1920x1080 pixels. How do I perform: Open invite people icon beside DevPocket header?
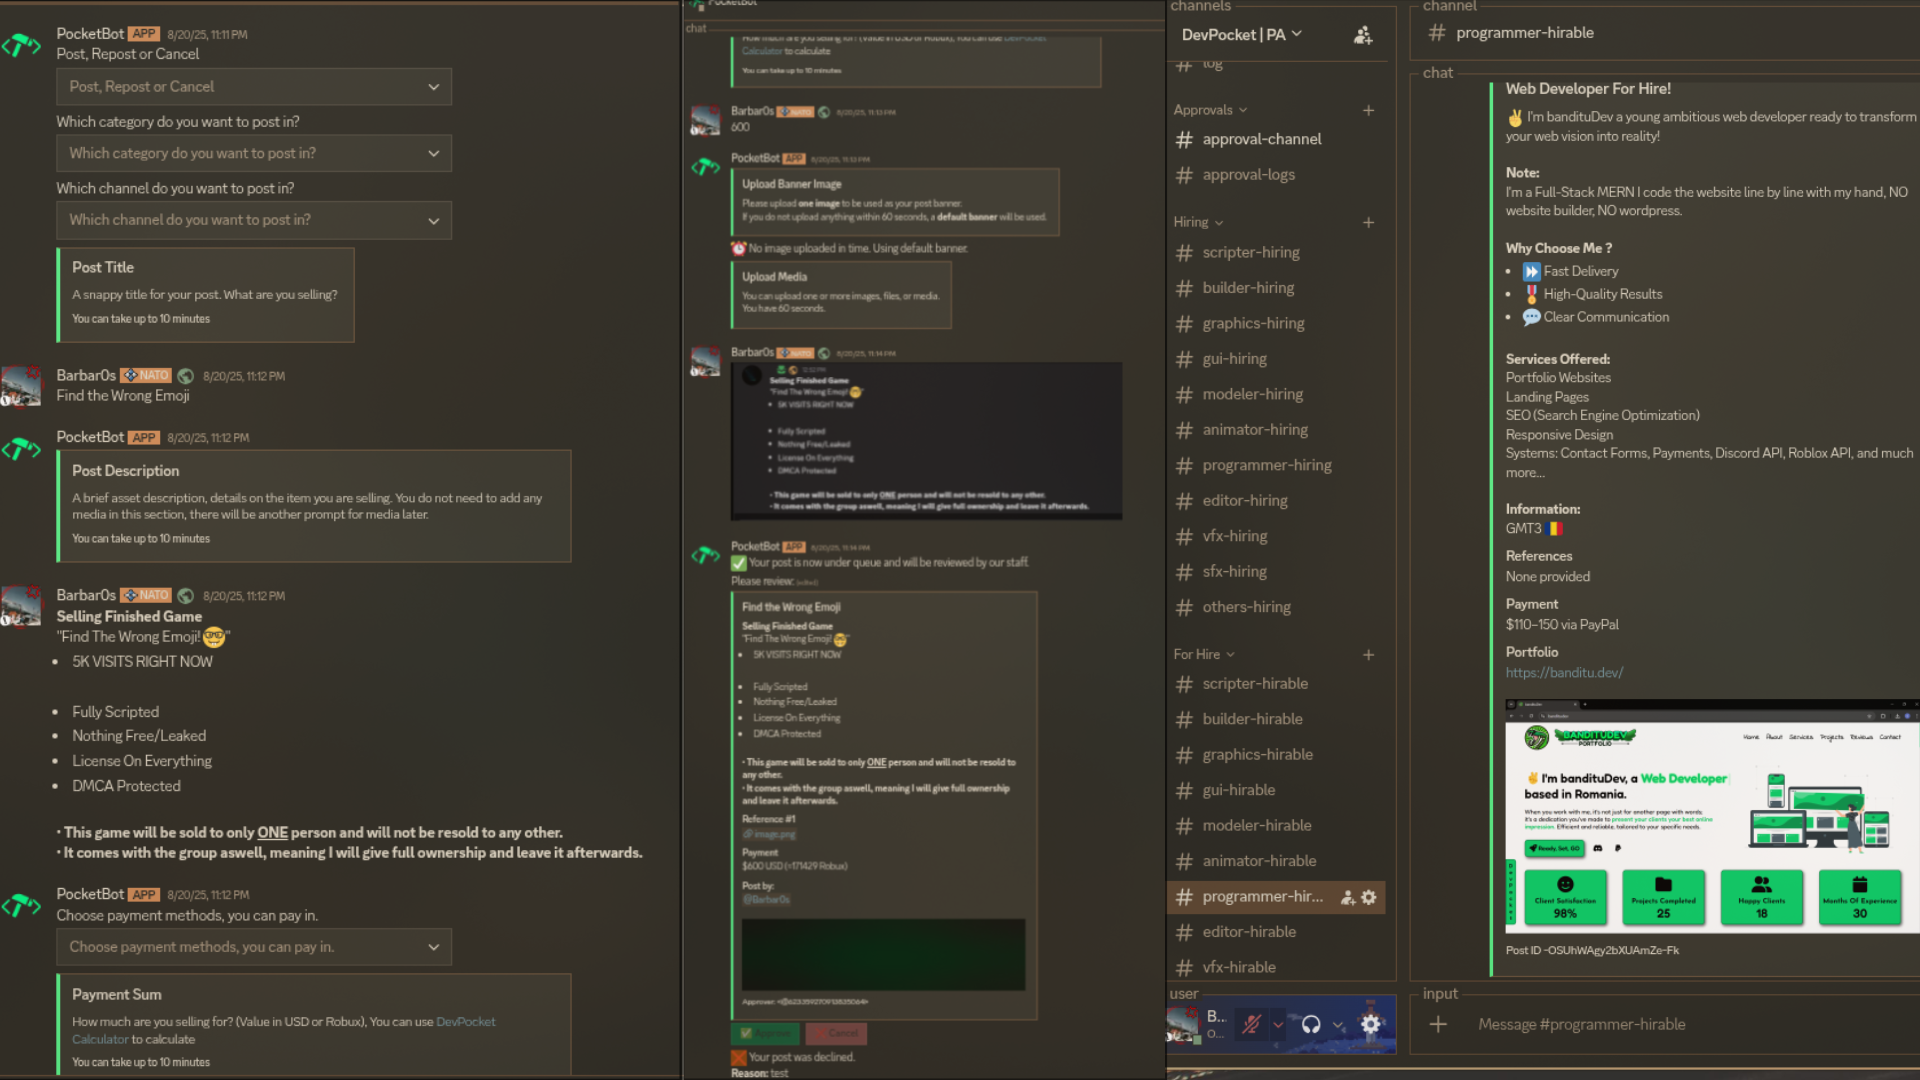coord(1362,35)
